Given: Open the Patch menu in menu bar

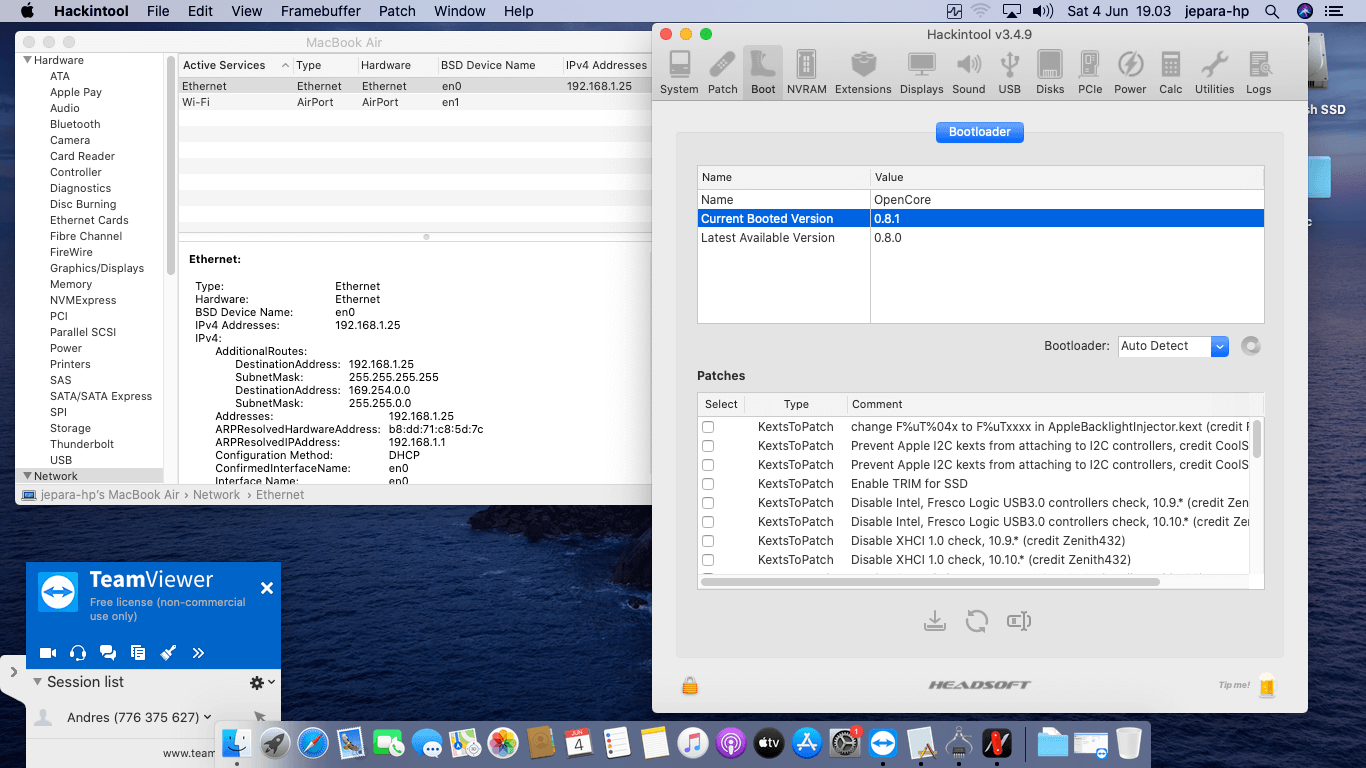Looking at the screenshot, I should point(397,11).
